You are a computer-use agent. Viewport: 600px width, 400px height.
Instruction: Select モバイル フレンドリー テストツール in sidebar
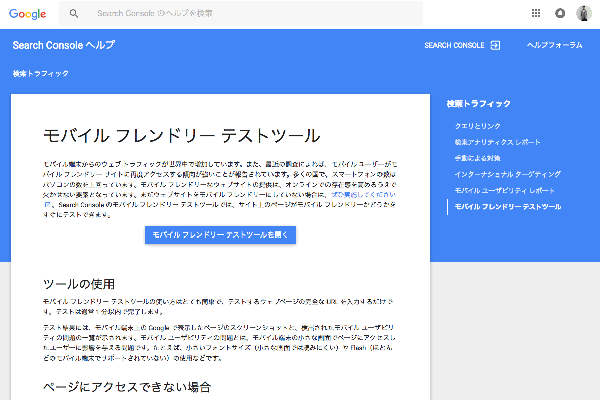pyautogui.click(x=508, y=207)
